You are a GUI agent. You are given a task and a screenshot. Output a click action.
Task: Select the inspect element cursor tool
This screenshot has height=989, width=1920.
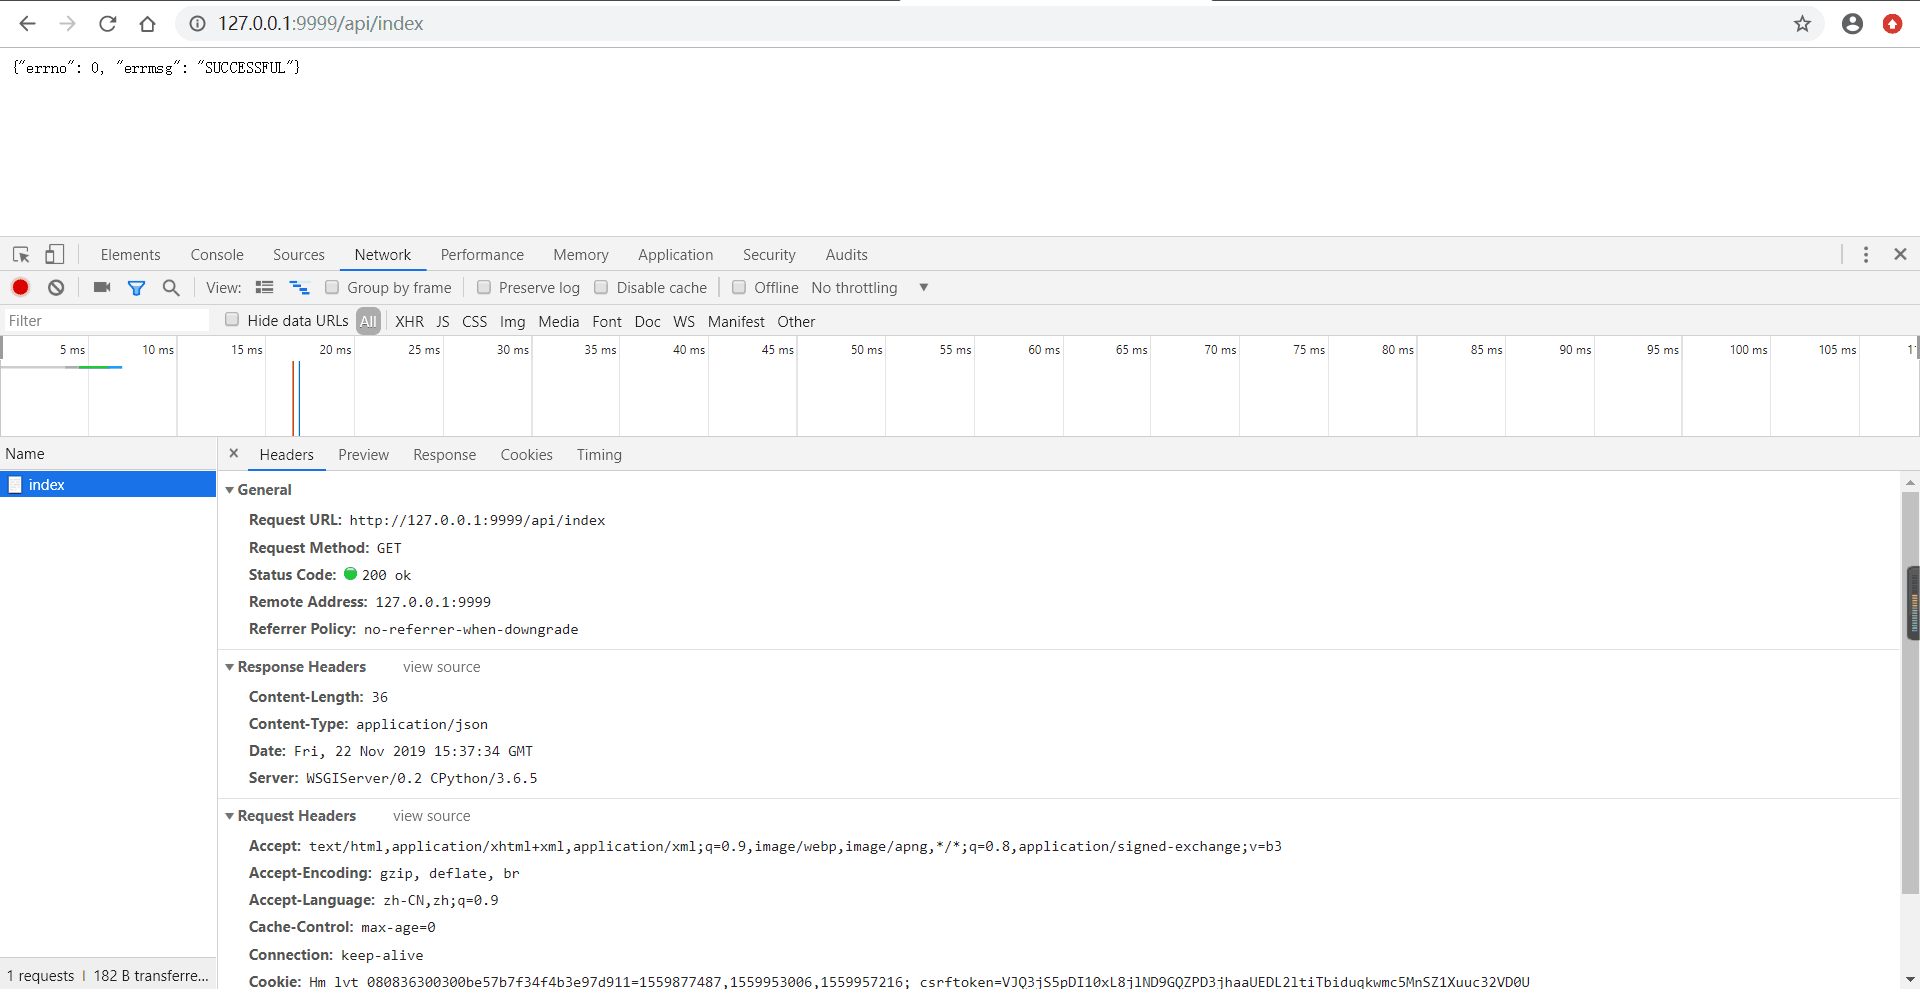pos(20,255)
